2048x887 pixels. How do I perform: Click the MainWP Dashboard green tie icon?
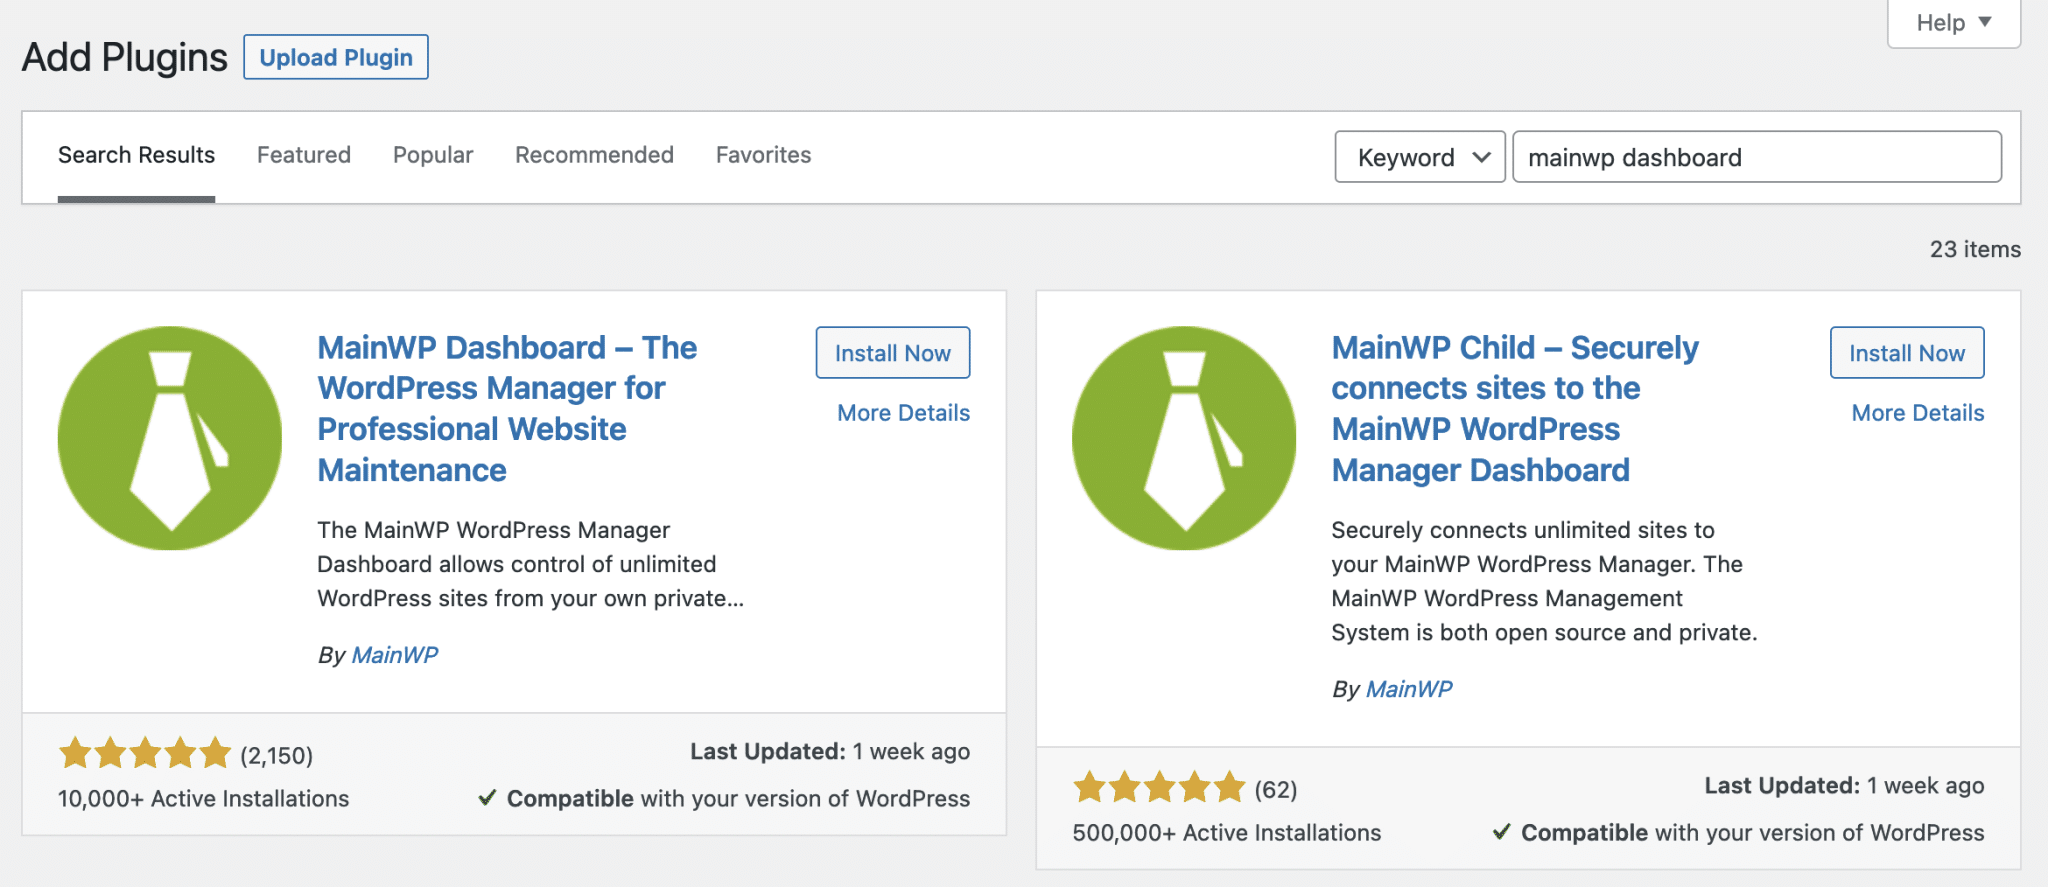pyautogui.click(x=170, y=438)
